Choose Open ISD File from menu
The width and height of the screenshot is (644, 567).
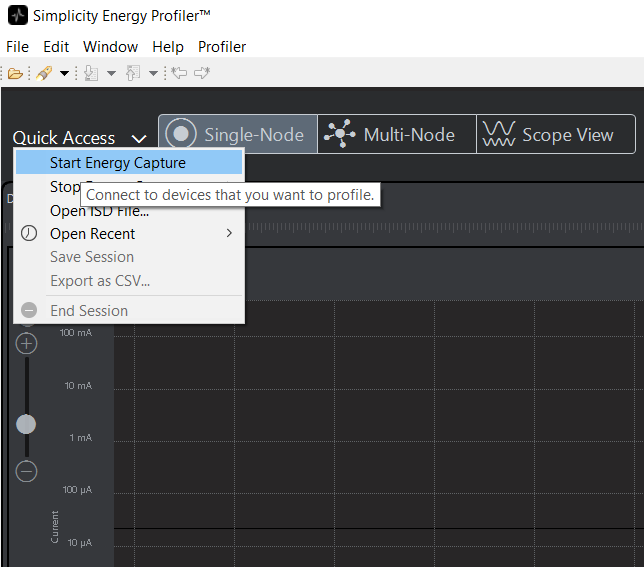coord(99,211)
